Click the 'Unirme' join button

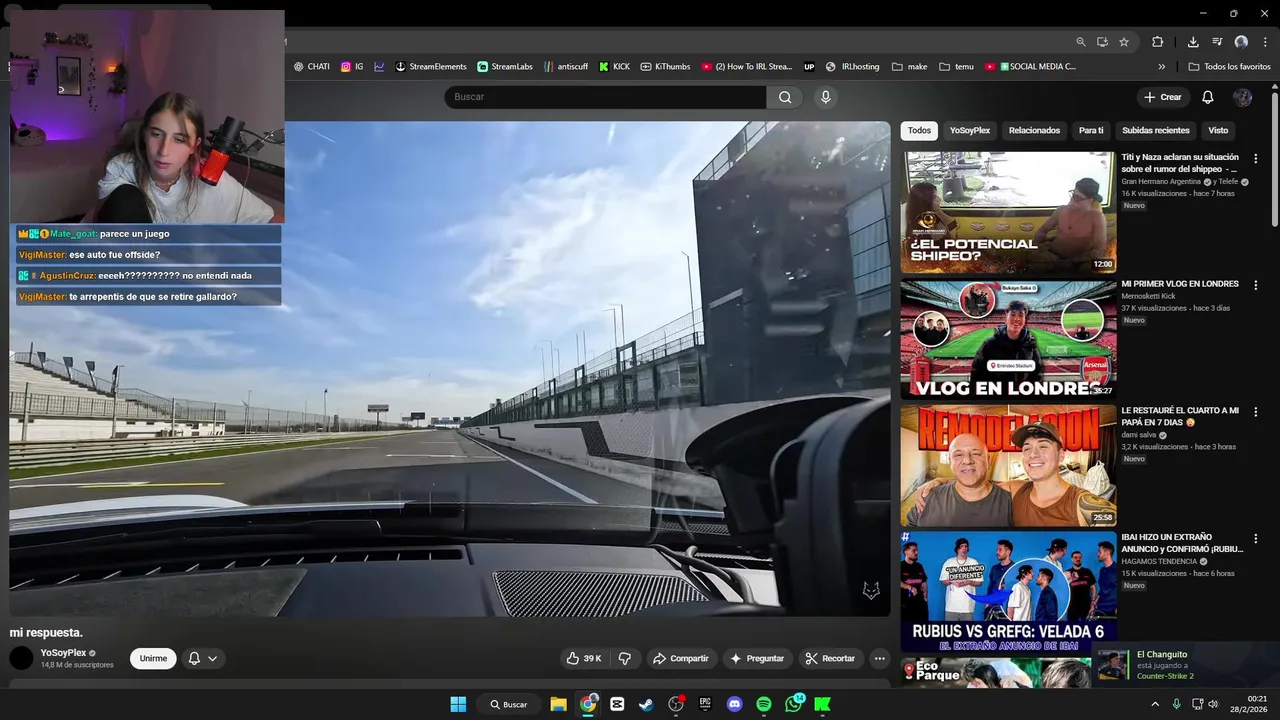[x=153, y=658]
